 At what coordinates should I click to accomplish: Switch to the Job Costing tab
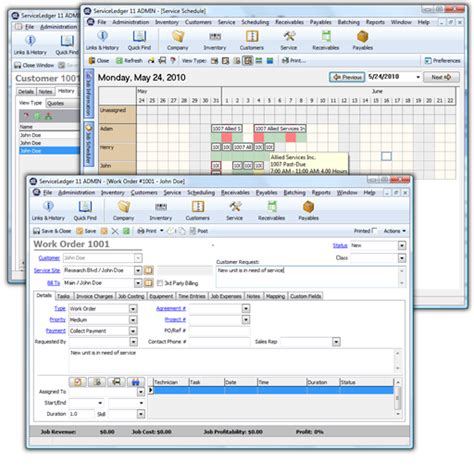pos(131,296)
